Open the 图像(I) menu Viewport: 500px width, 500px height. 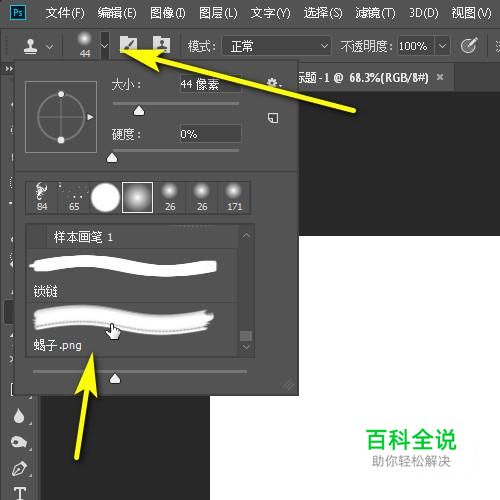pyautogui.click(x=168, y=13)
